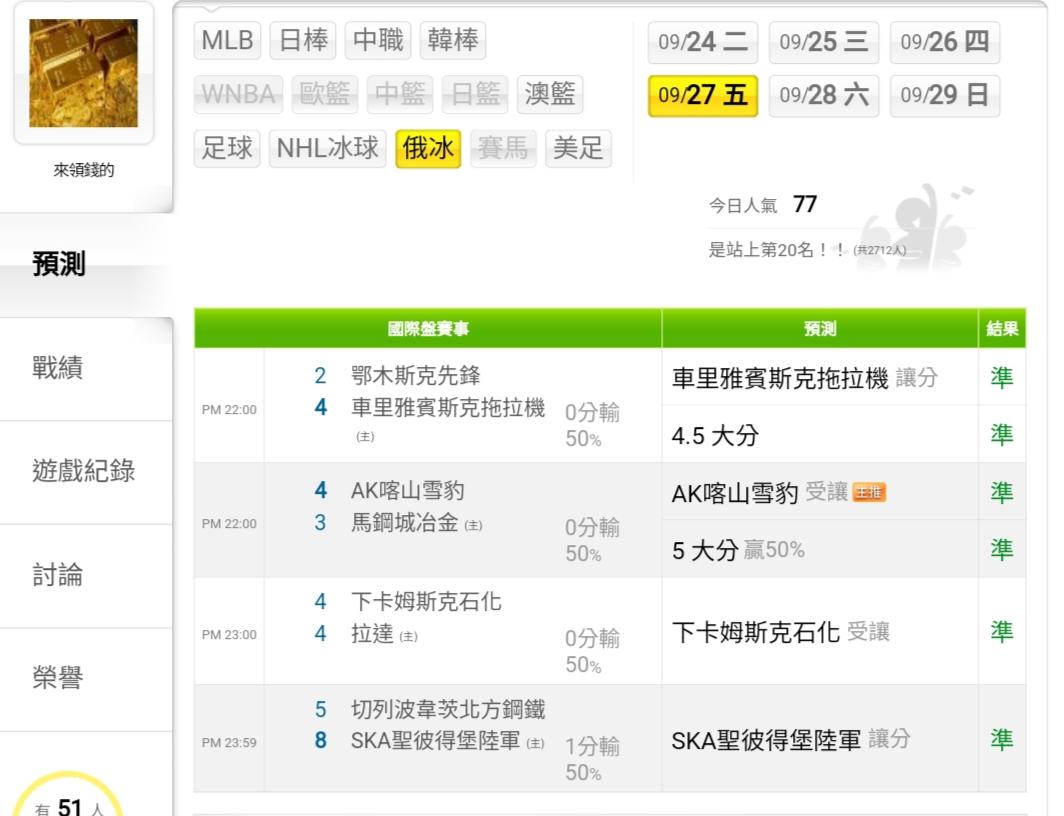The image size is (1064, 816).
Task: Click the PM 23:59 match time
Action: (x=229, y=743)
